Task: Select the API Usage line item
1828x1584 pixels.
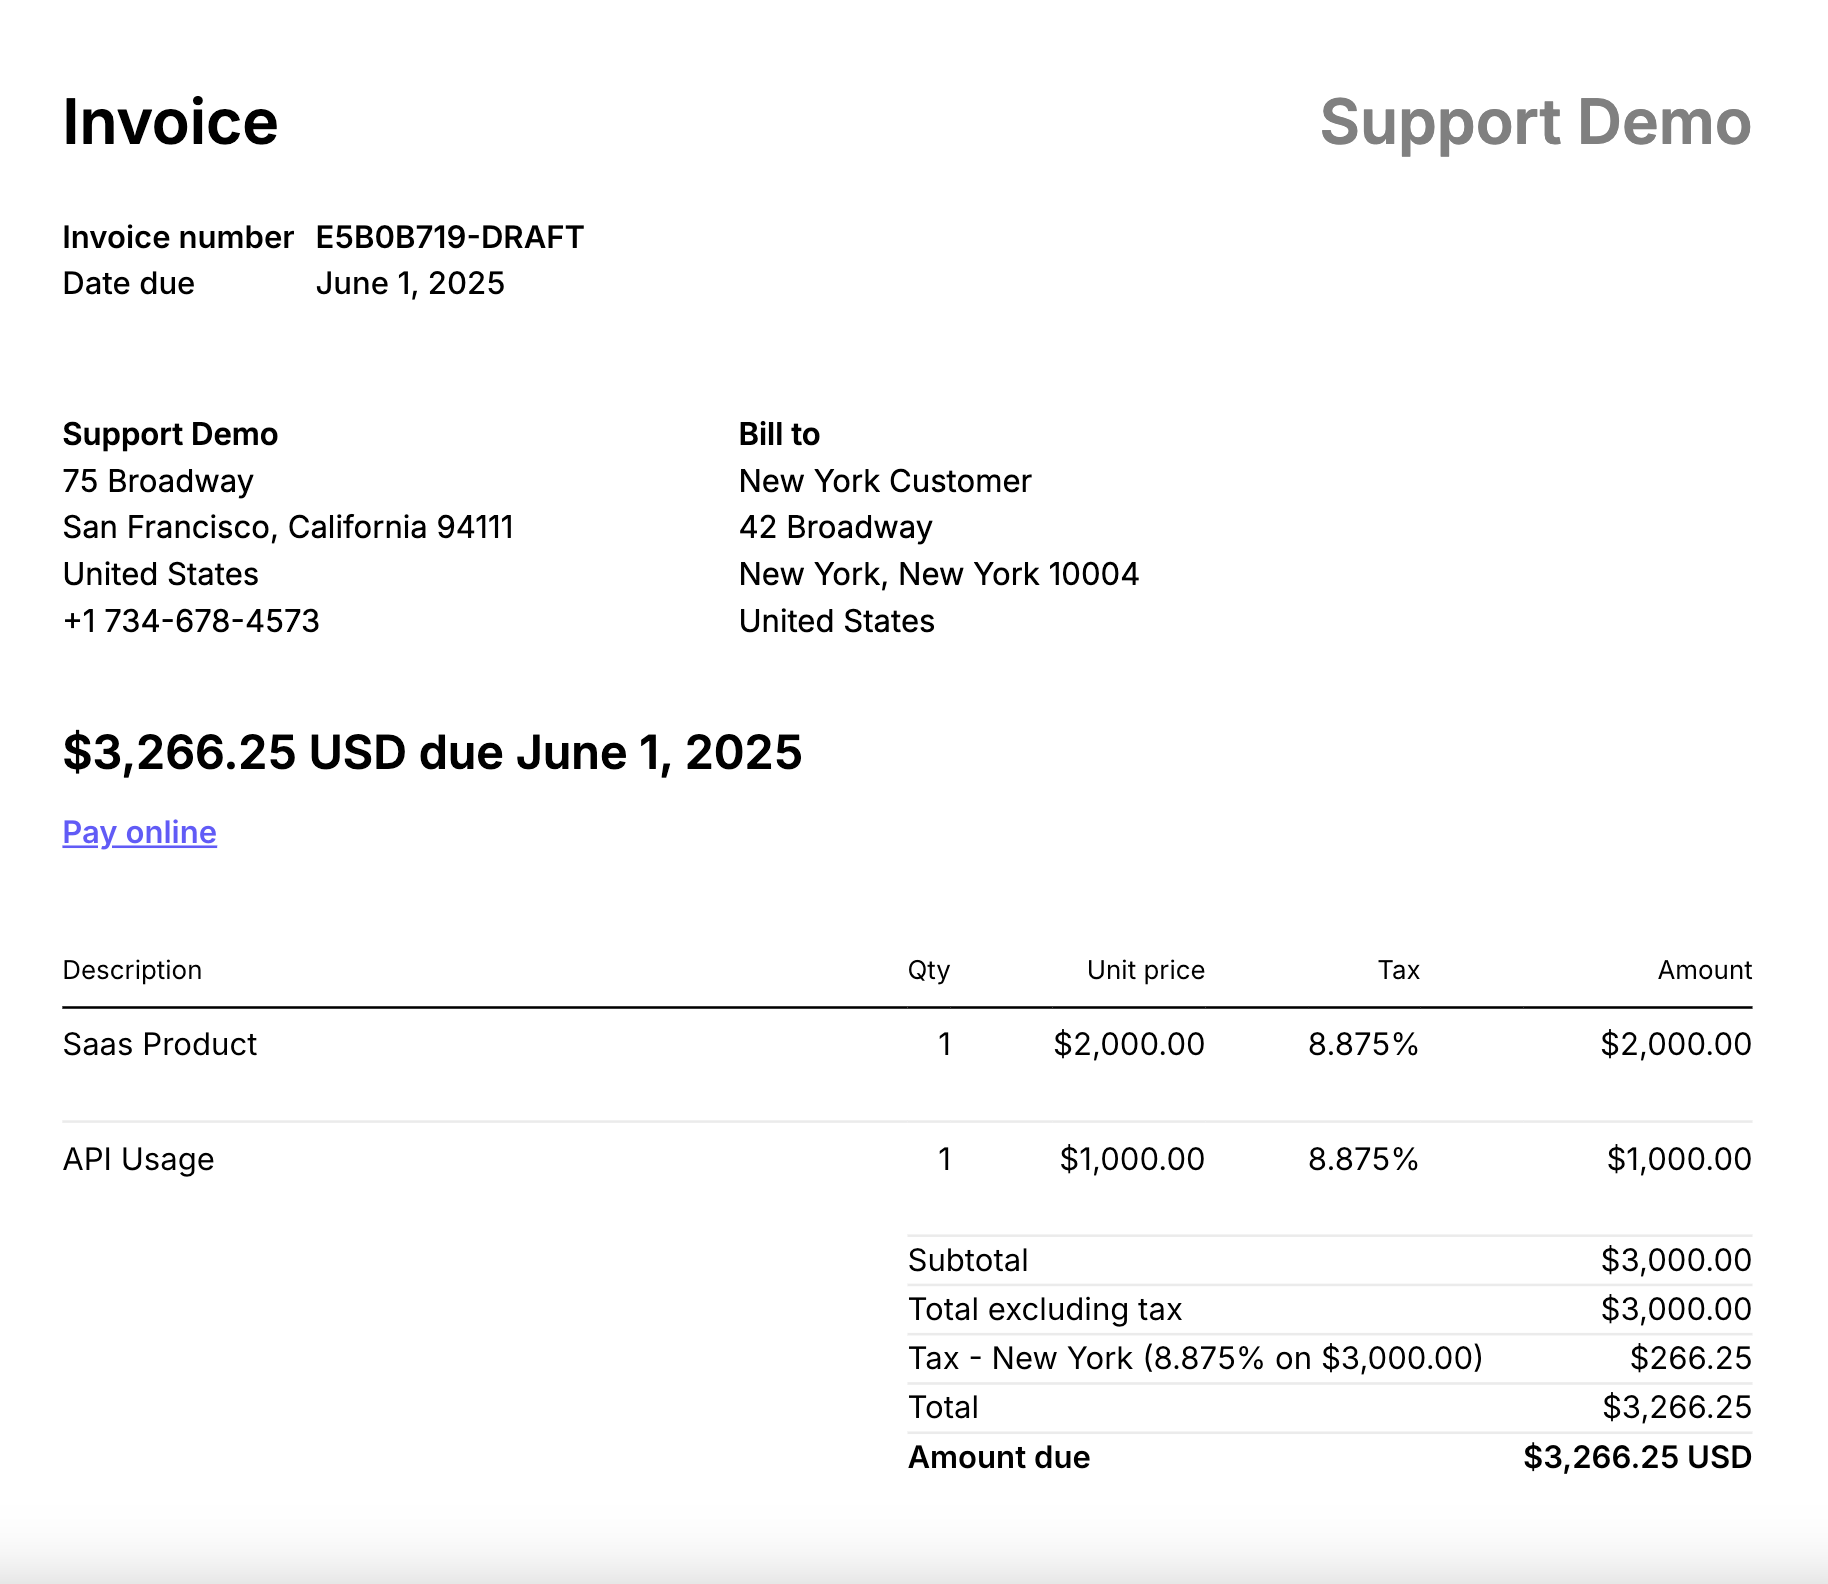Action: point(138,1159)
